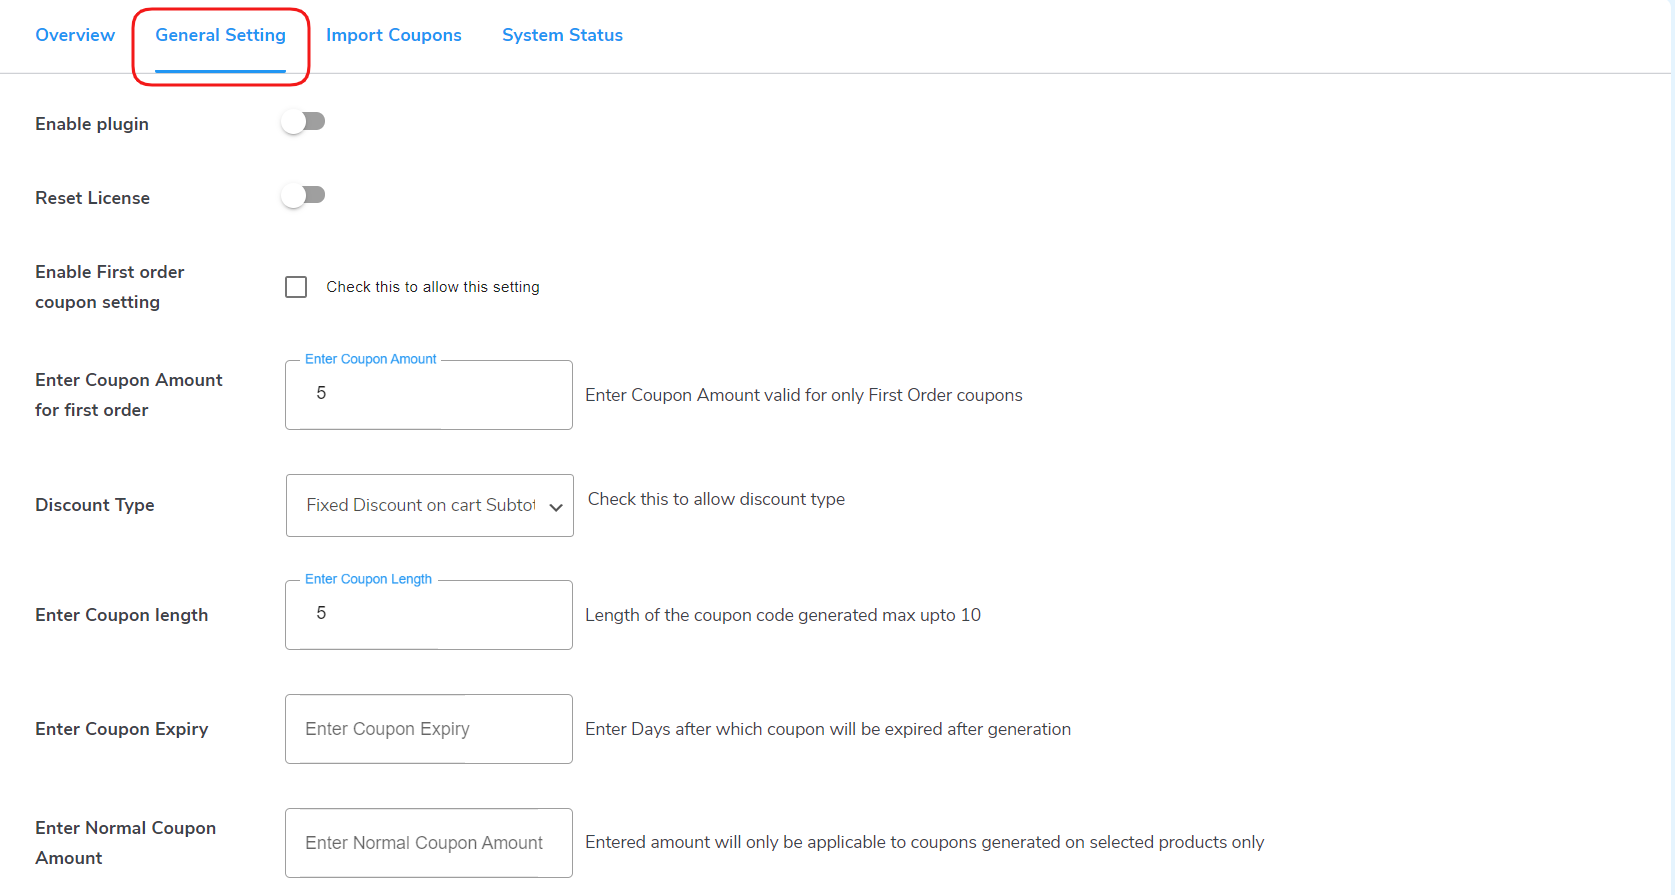Click 'Length of the coupon code generated' description
1675x895 pixels.
point(783,615)
